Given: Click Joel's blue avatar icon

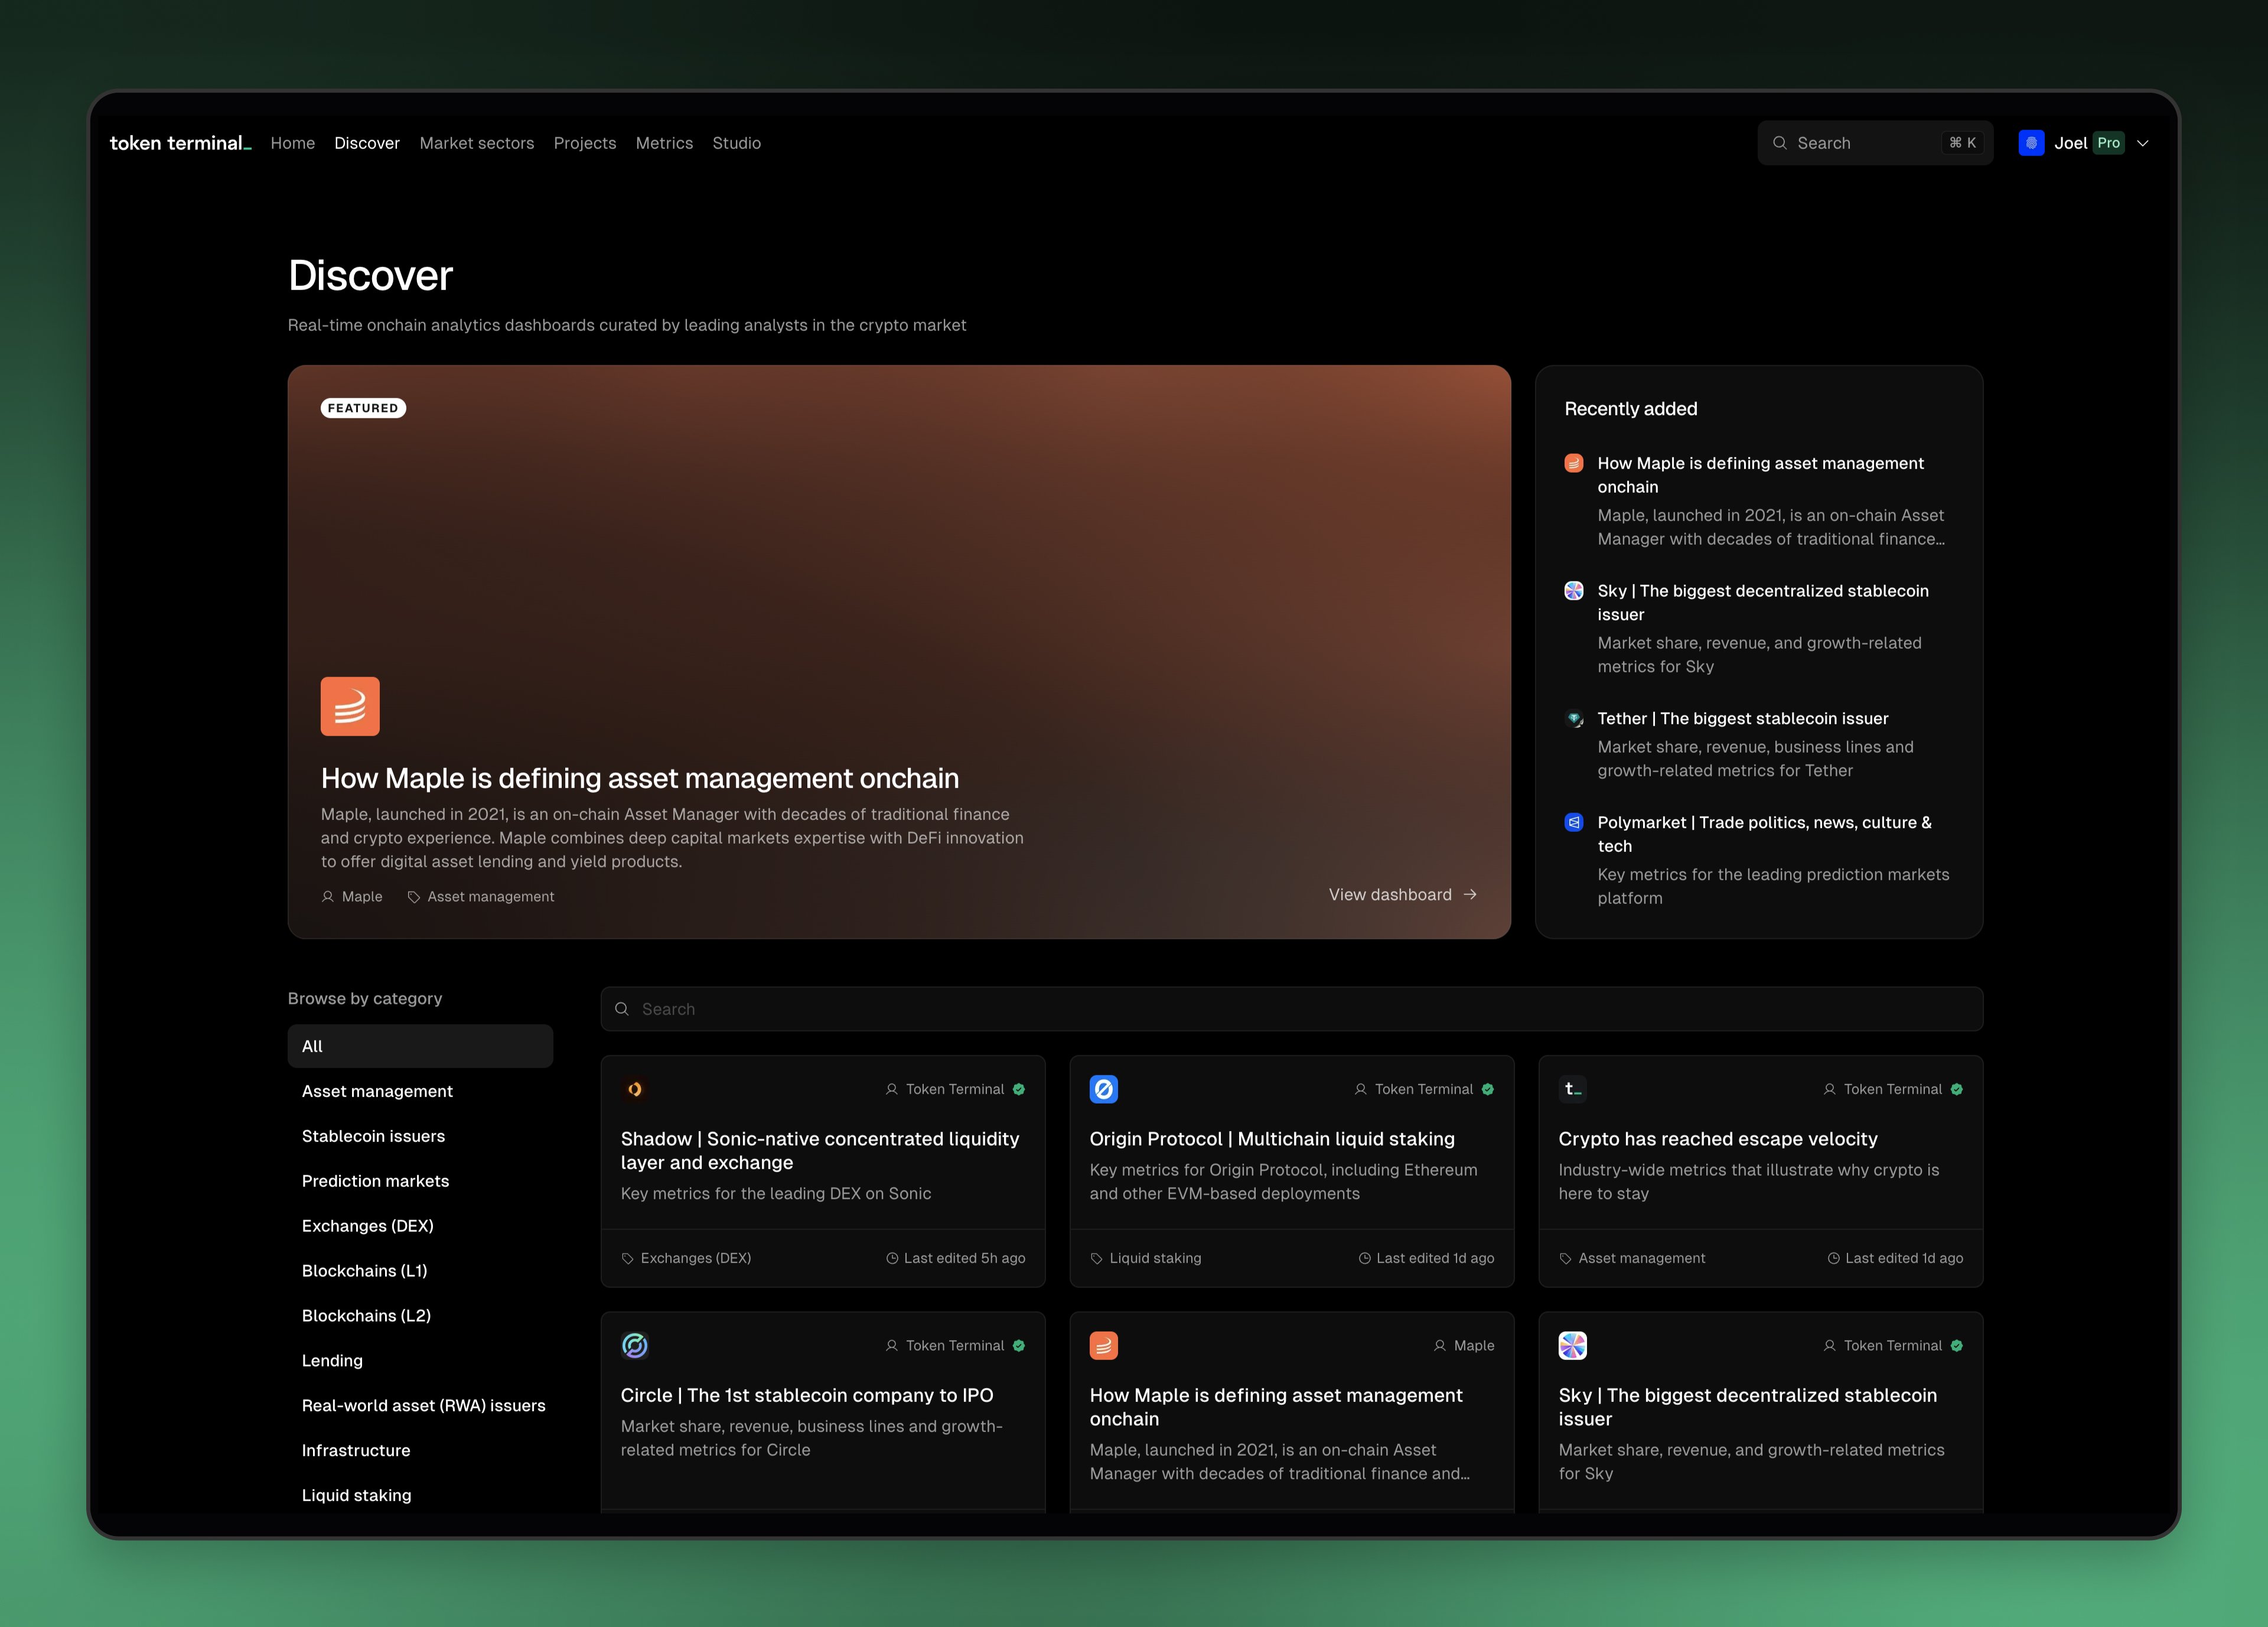Looking at the screenshot, I should point(2031,143).
